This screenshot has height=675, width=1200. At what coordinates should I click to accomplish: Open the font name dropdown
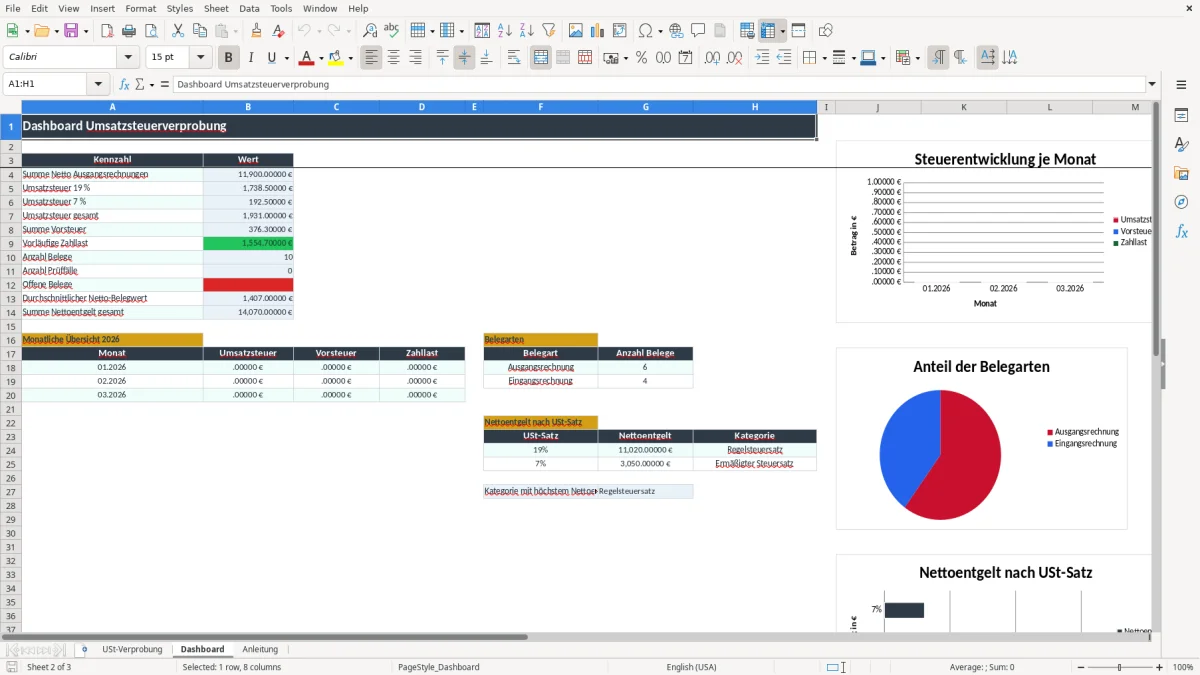coord(128,58)
